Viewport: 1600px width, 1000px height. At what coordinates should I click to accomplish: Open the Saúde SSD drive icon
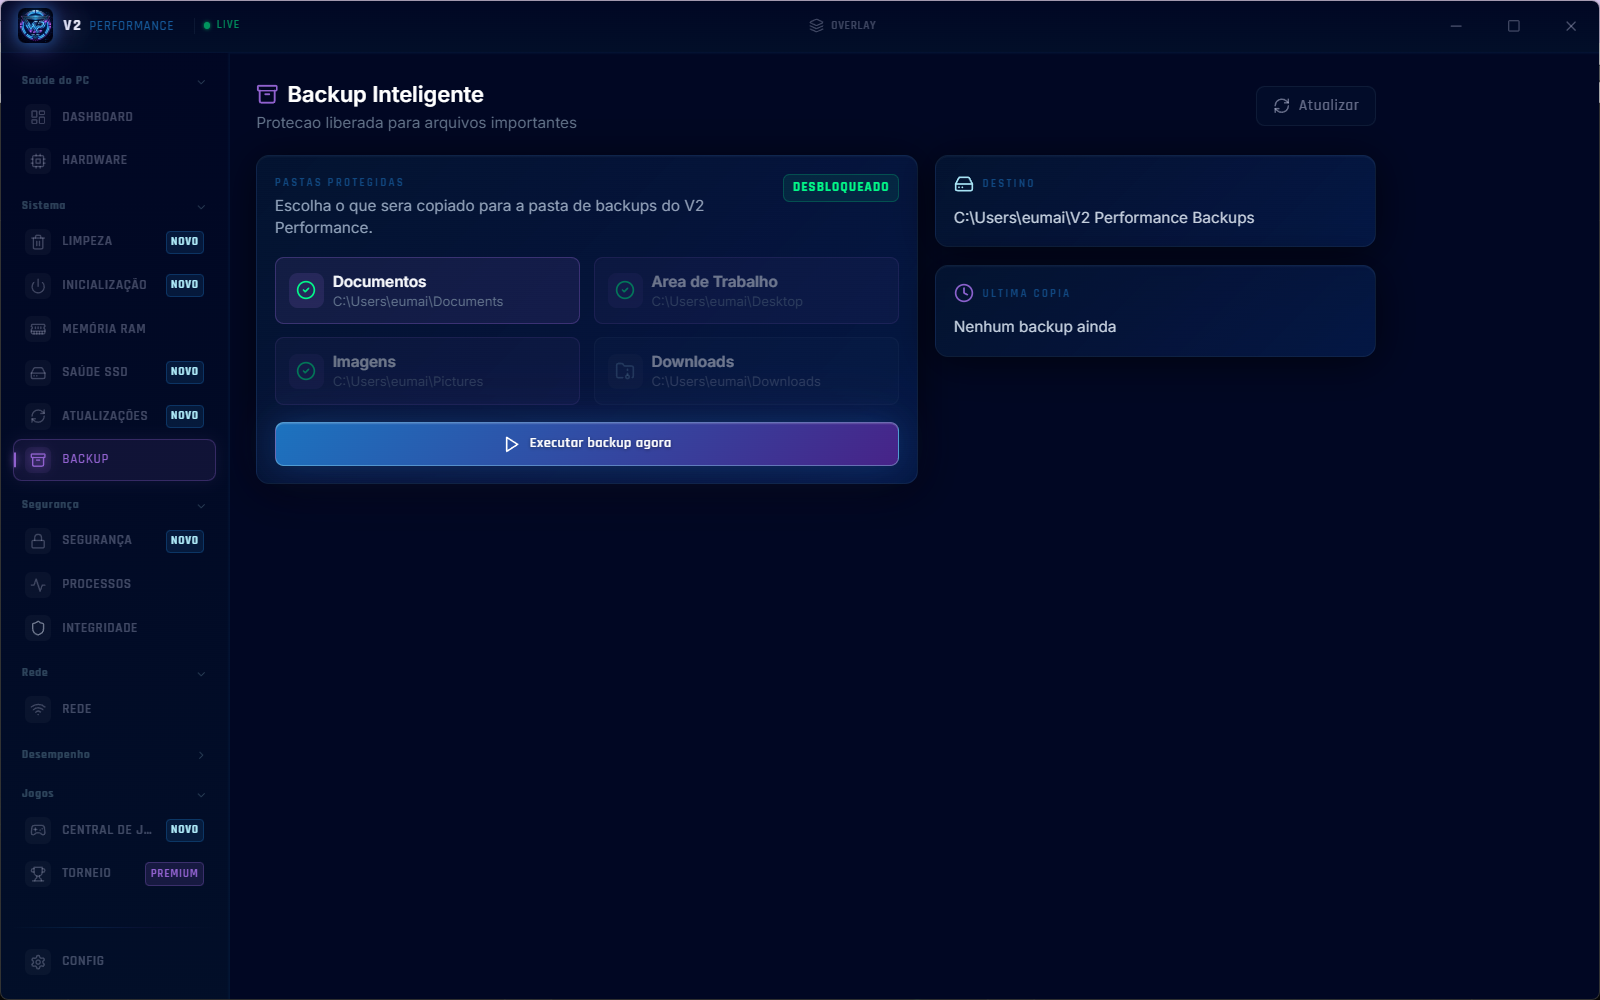(x=38, y=372)
